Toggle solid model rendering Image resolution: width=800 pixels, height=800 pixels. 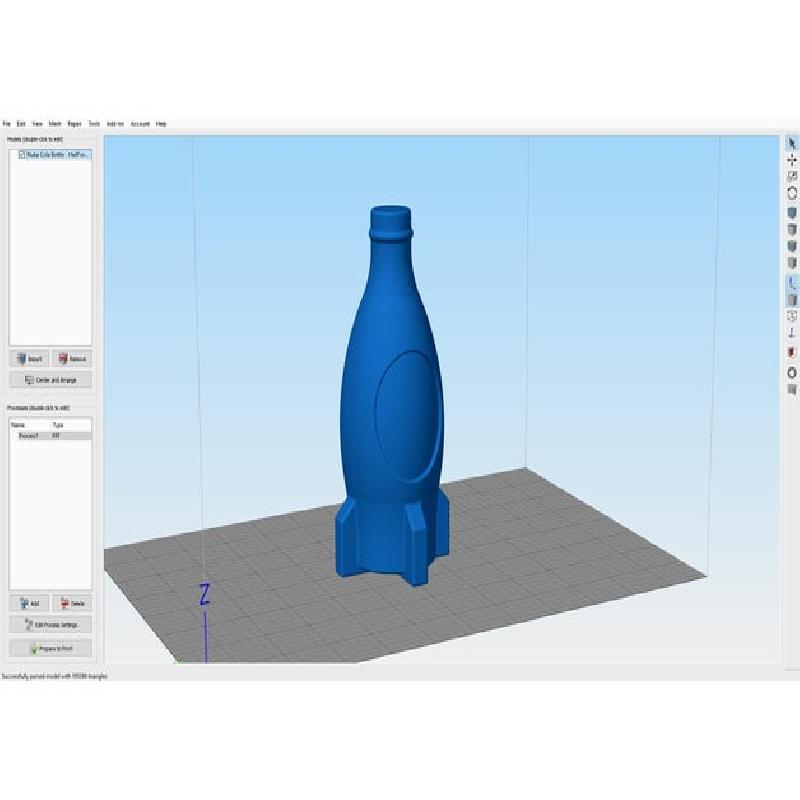[791, 299]
